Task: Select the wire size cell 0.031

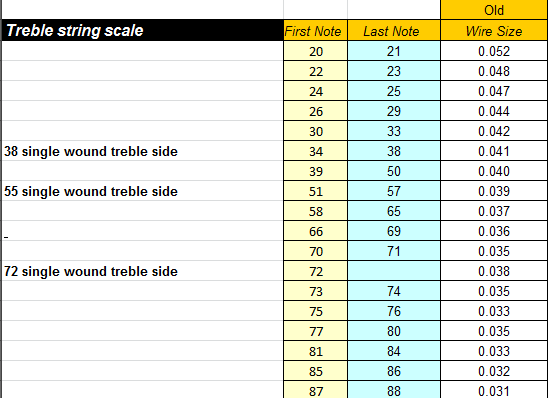Action: [494, 390]
